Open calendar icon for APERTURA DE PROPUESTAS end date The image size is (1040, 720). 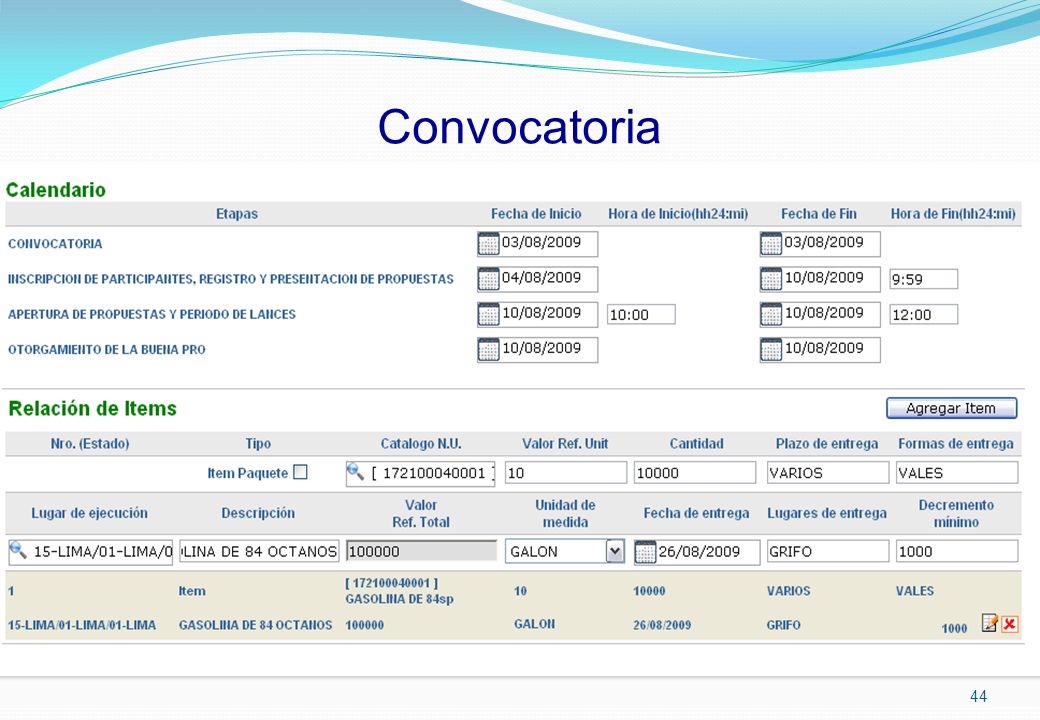(771, 314)
